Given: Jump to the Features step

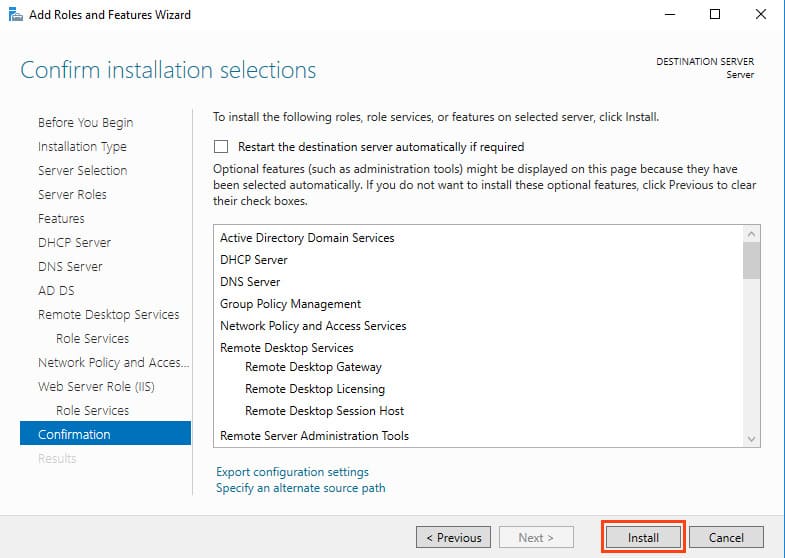Looking at the screenshot, I should (61, 218).
